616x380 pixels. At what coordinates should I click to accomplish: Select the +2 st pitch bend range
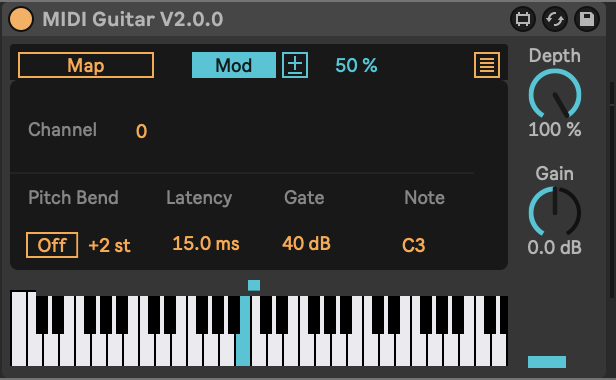click(109, 245)
